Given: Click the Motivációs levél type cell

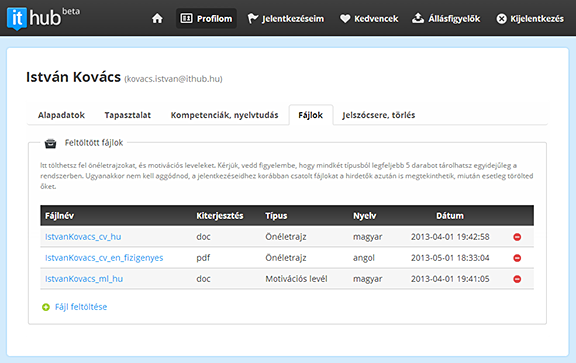Looking at the screenshot, I should point(296,279).
